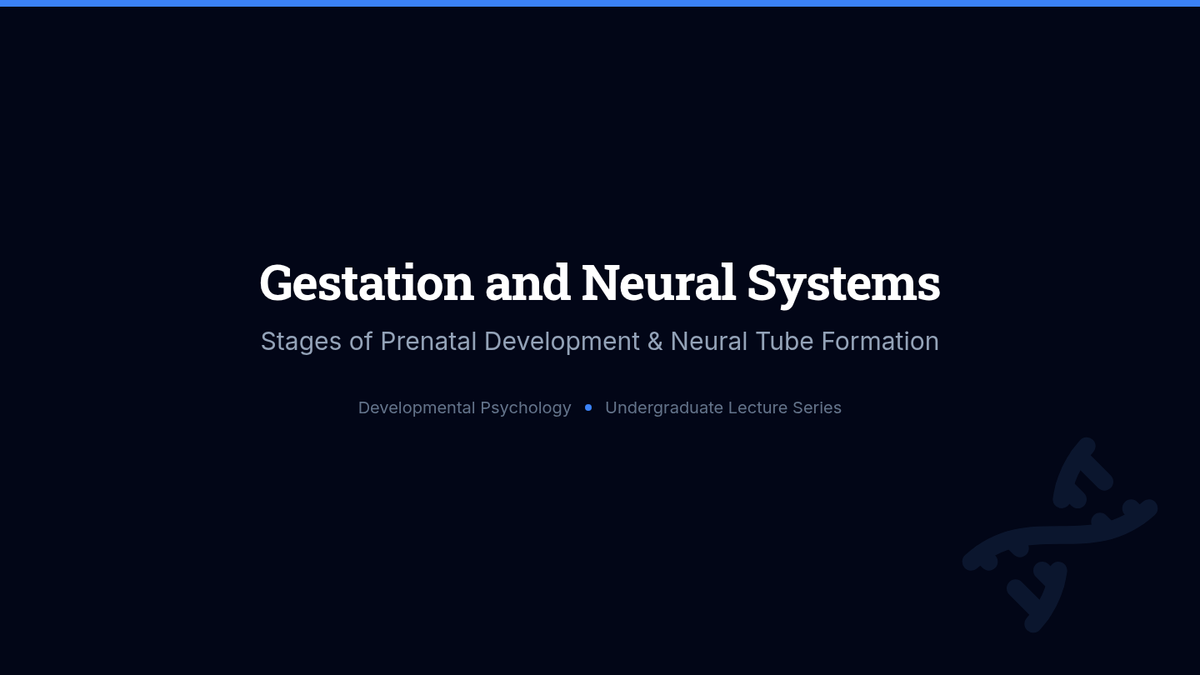Select "Prenatal" in the subtitle

(428, 342)
